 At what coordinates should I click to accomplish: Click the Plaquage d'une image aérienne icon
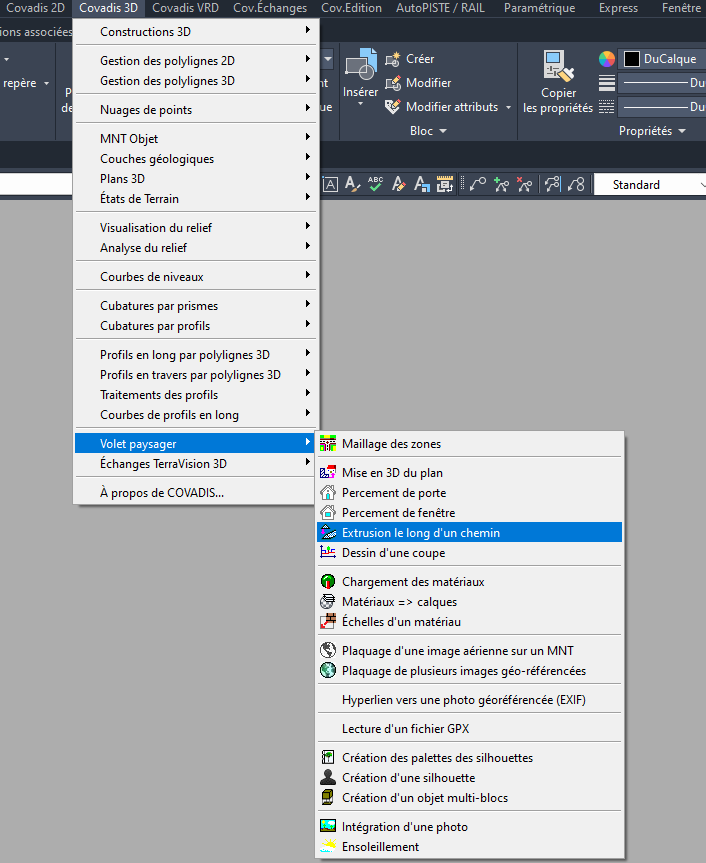click(327, 651)
